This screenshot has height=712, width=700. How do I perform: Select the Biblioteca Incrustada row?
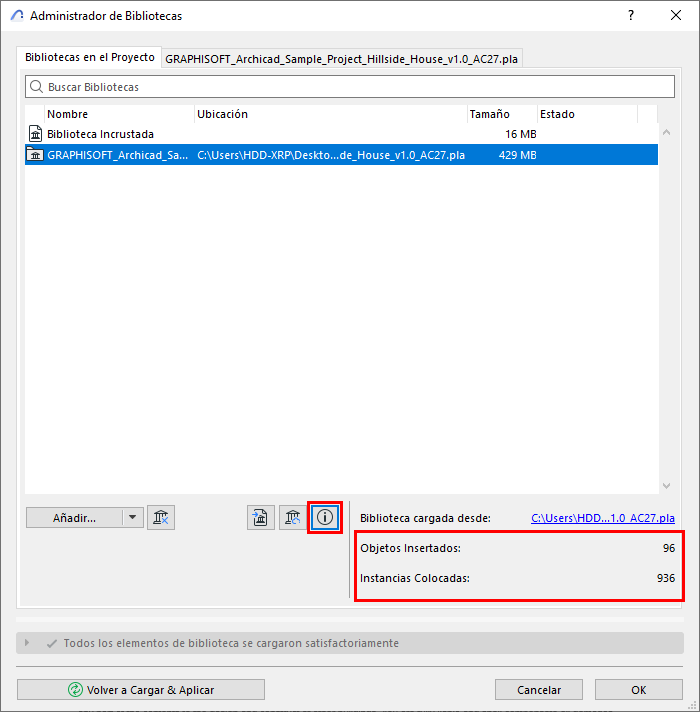pyautogui.click(x=341, y=134)
